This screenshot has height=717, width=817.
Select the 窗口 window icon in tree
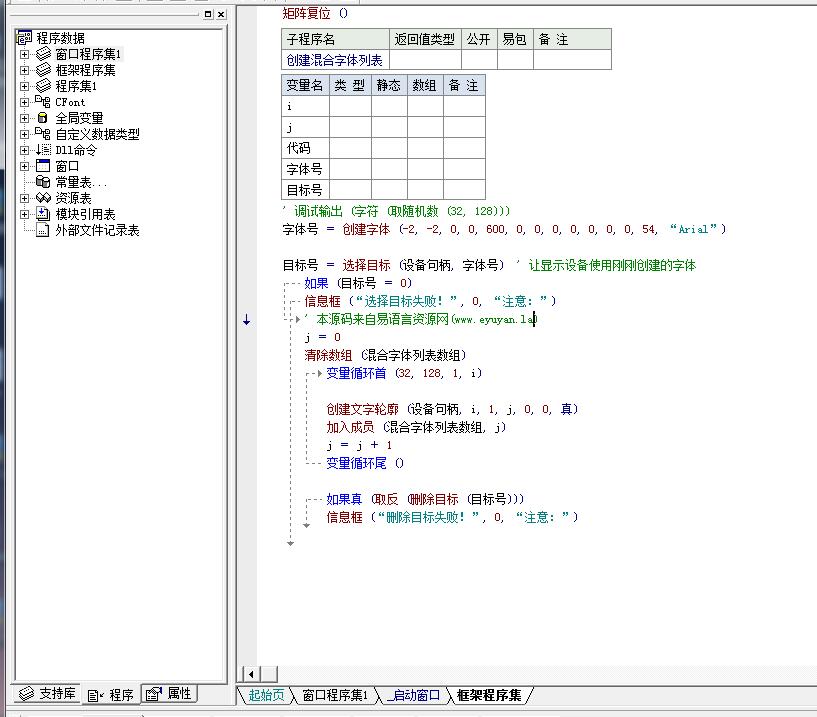point(43,166)
